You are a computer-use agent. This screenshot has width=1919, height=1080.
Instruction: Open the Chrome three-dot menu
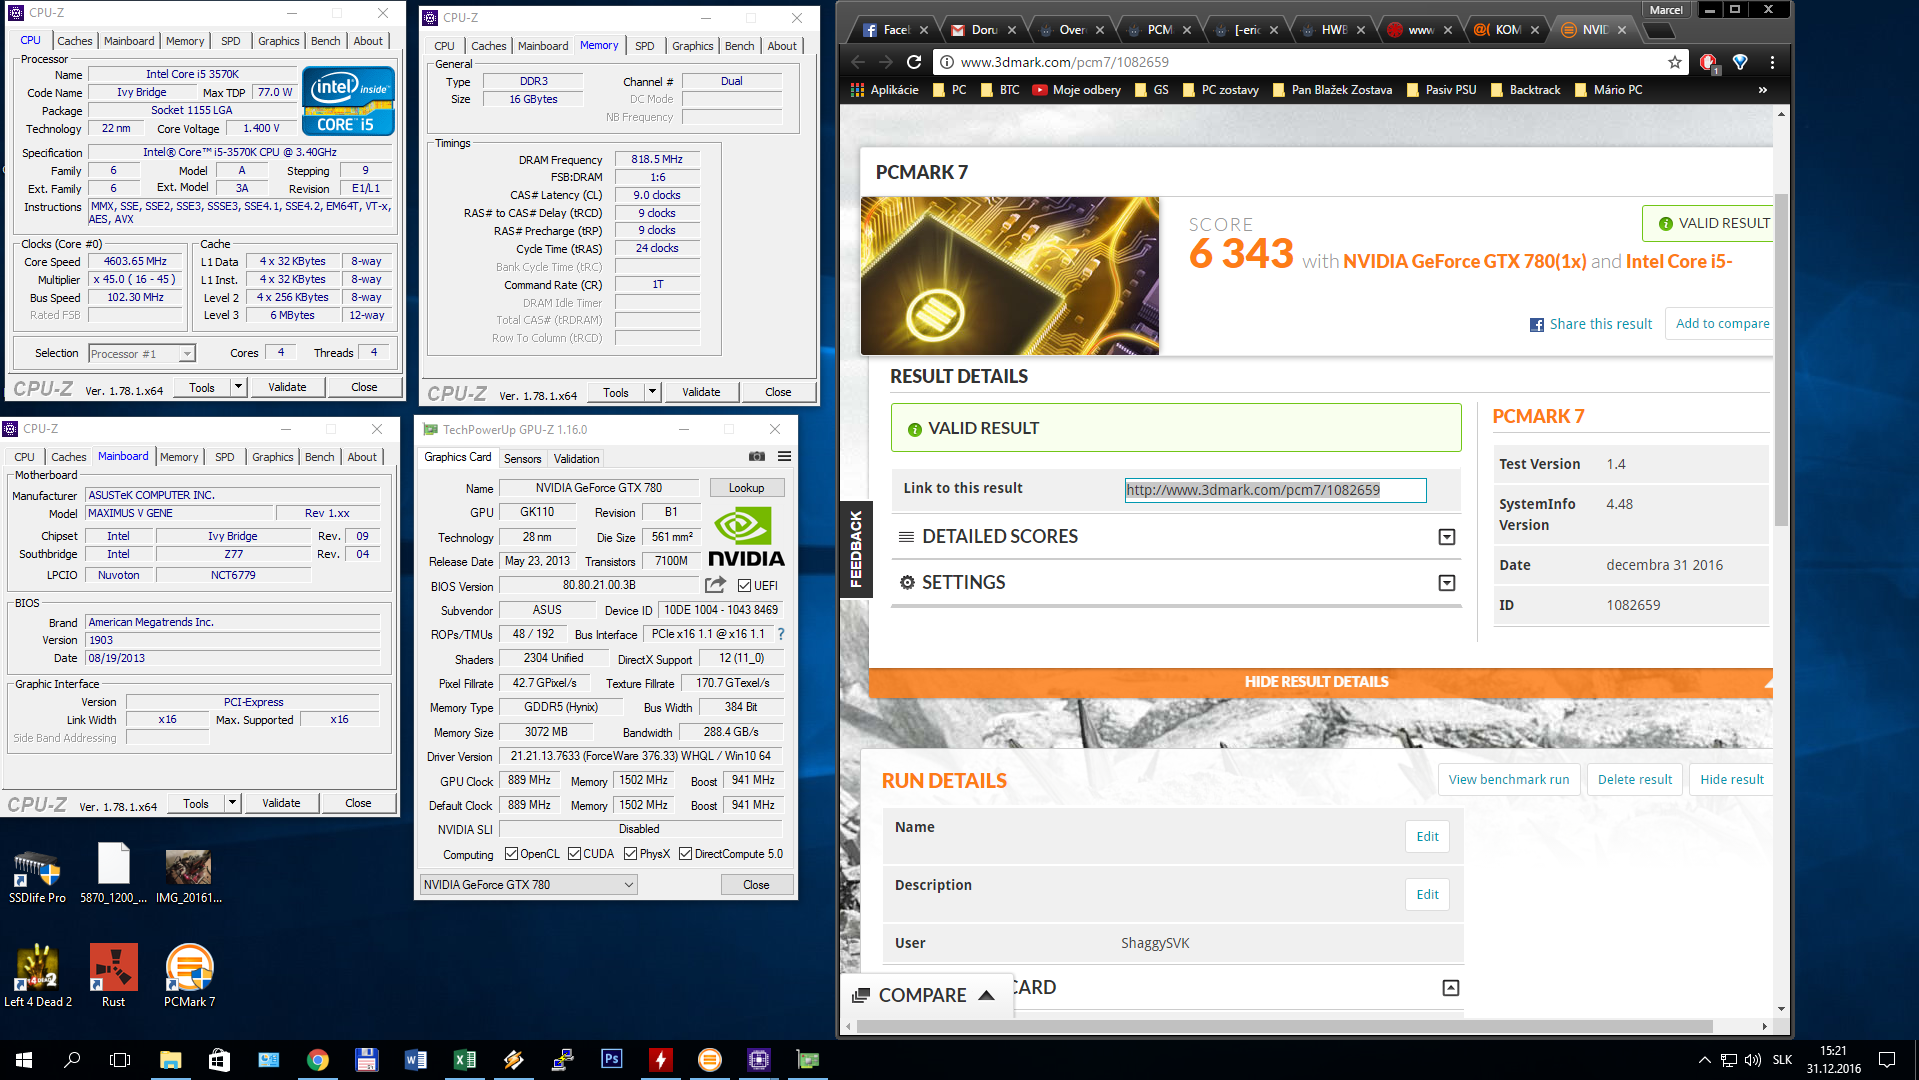coord(1772,62)
